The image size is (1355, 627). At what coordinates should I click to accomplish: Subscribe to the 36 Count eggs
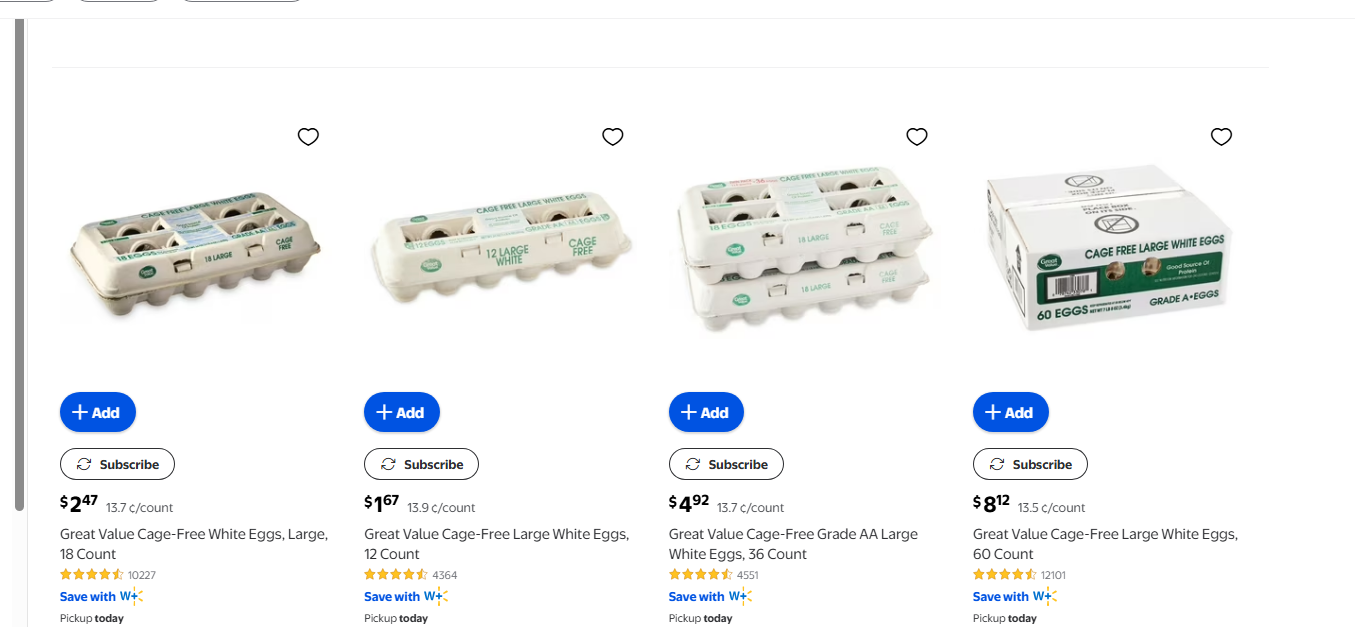726,464
